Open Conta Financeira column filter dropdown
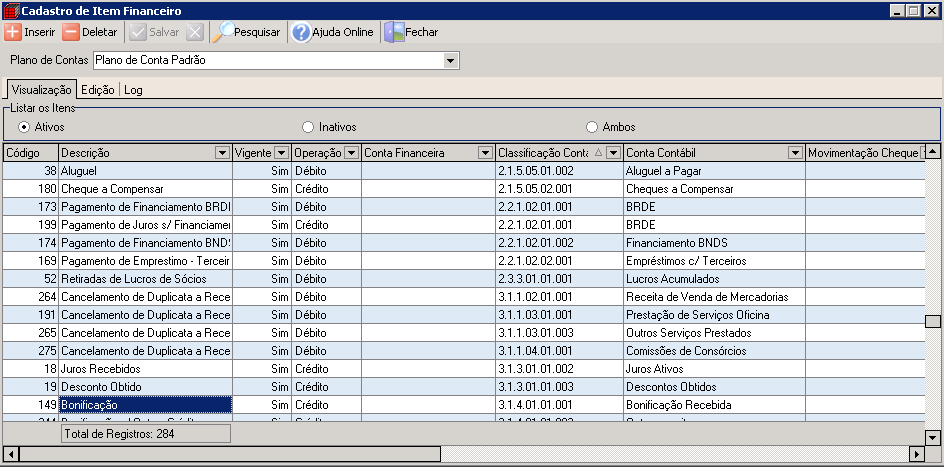 pos(485,153)
